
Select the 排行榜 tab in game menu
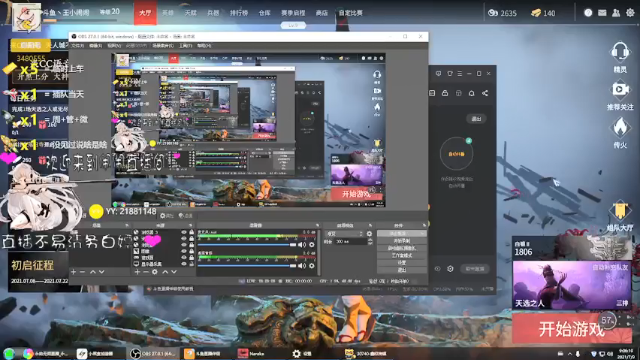pyautogui.click(x=239, y=13)
